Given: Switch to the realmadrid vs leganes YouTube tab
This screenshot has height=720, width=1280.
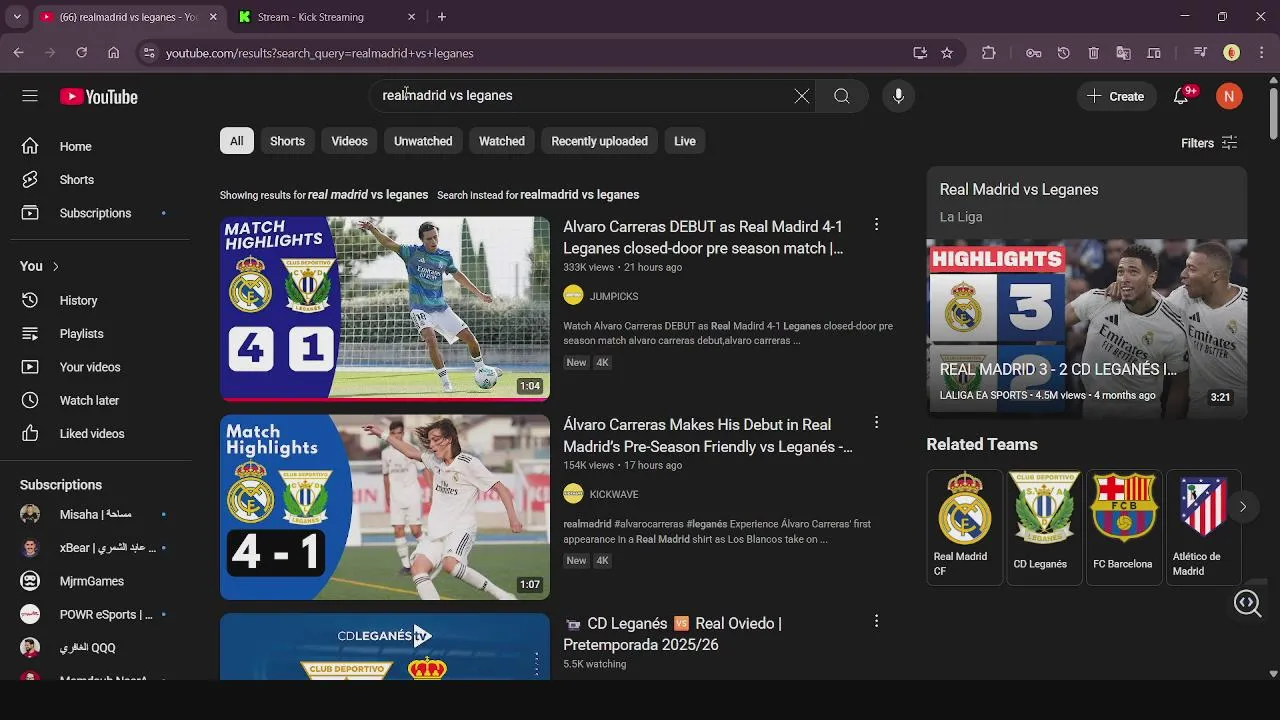Looking at the screenshot, I should (x=129, y=17).
